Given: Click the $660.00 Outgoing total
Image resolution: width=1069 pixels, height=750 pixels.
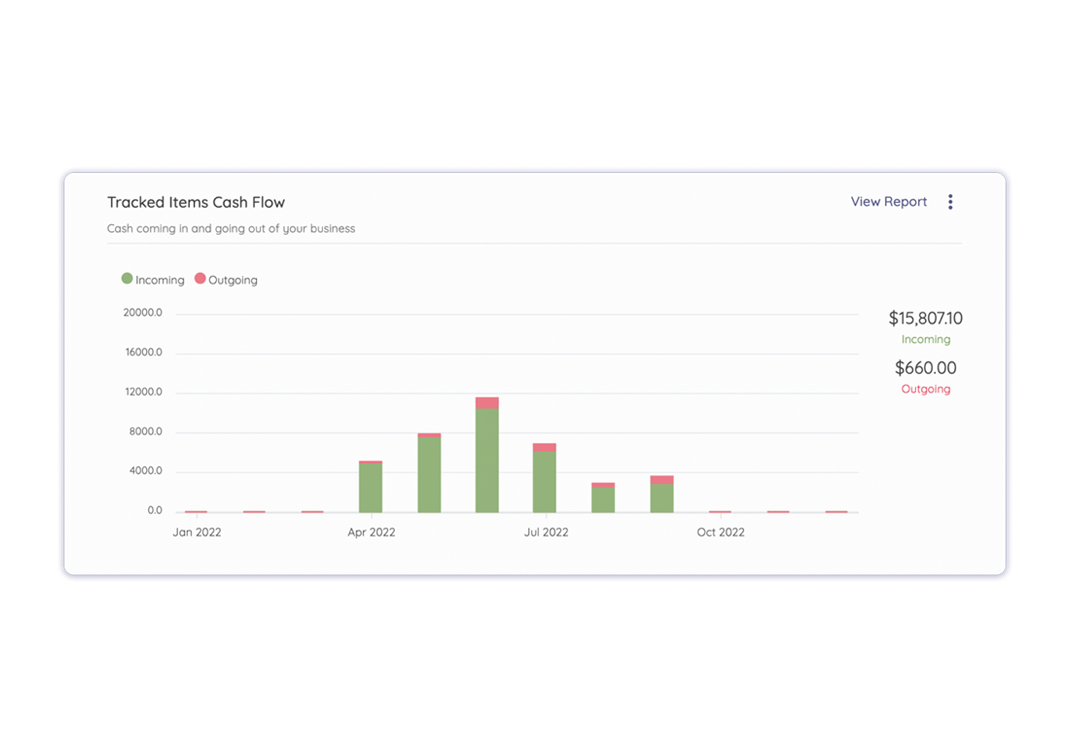Looking at the screenshot, I should [x=926, y=367].
